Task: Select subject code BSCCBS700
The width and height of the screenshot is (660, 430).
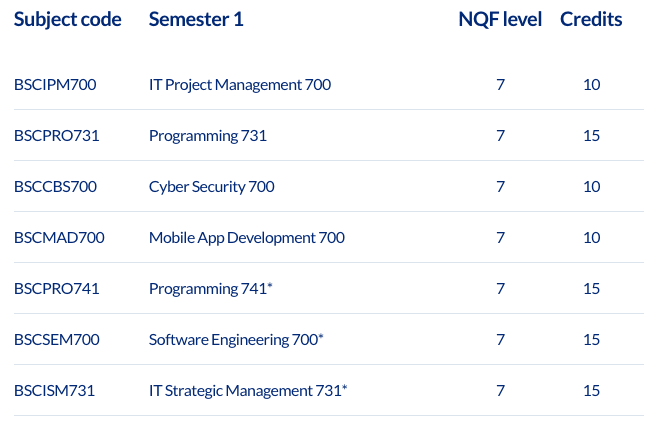Action: click(55, 186)
